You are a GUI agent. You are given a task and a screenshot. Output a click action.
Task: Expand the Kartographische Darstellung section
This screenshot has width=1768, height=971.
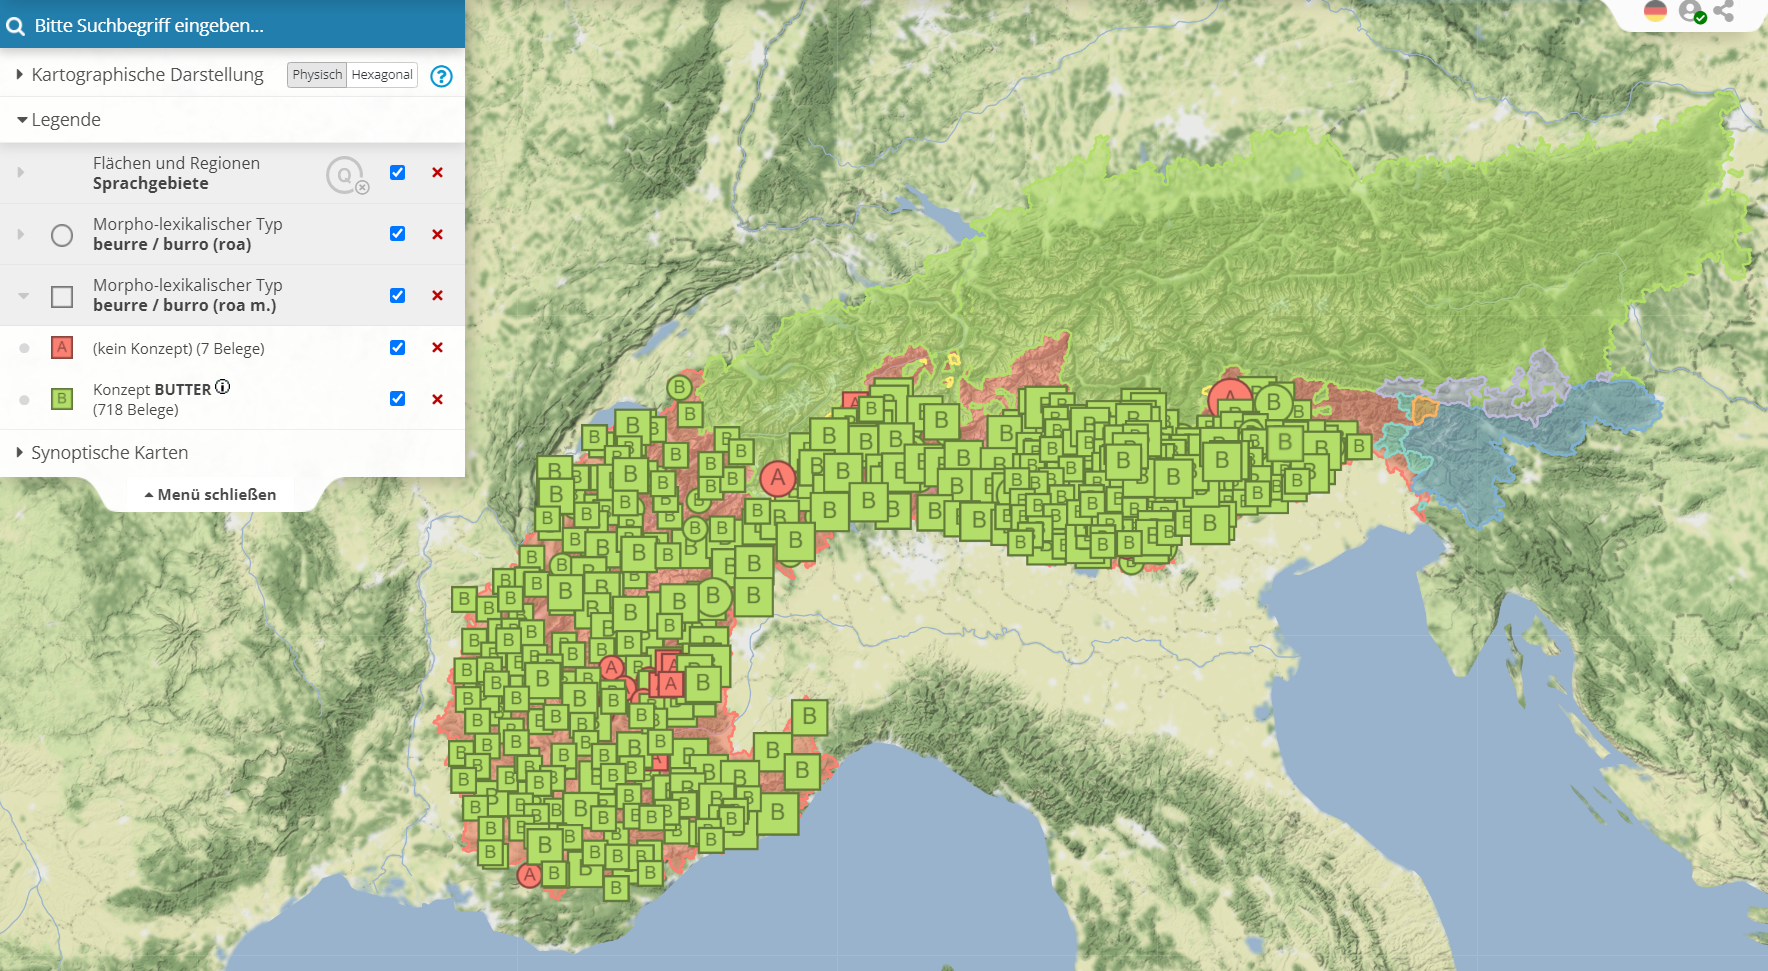pyautogui.click(x=140, y=75)
